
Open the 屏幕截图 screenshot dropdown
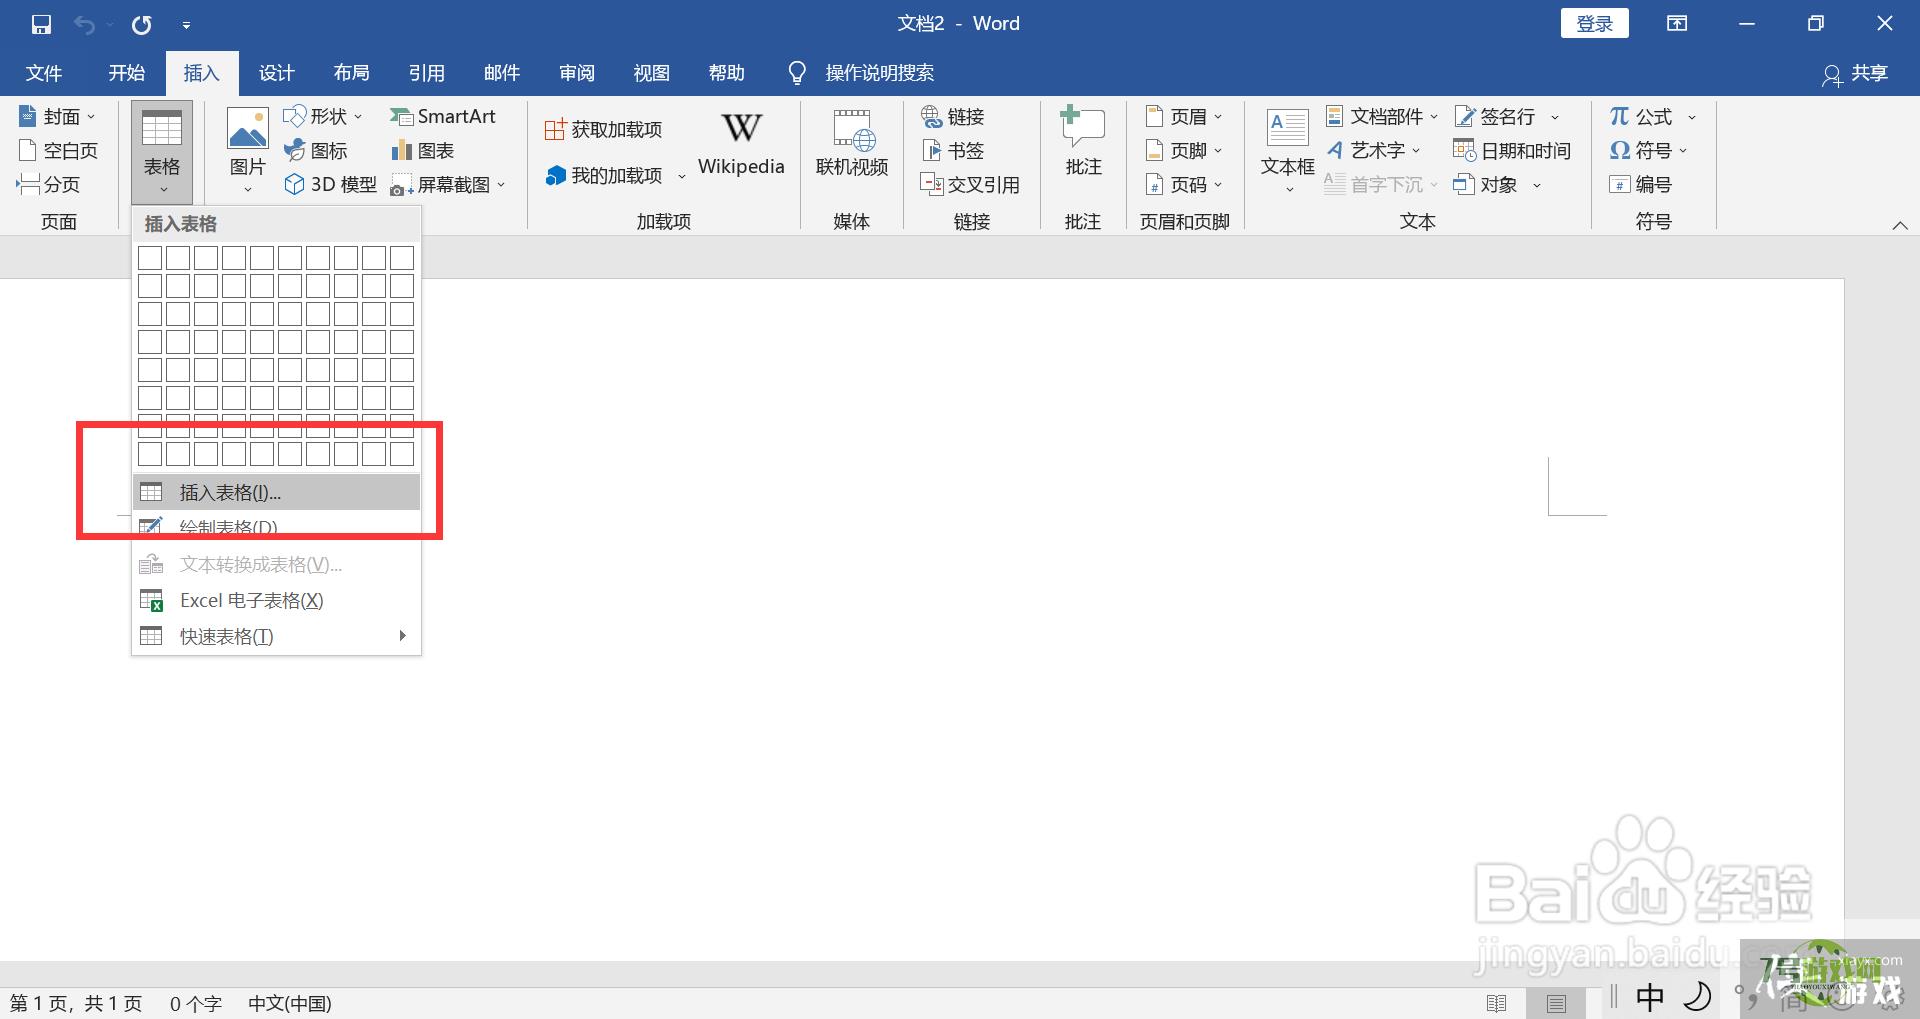coord(448,185)
